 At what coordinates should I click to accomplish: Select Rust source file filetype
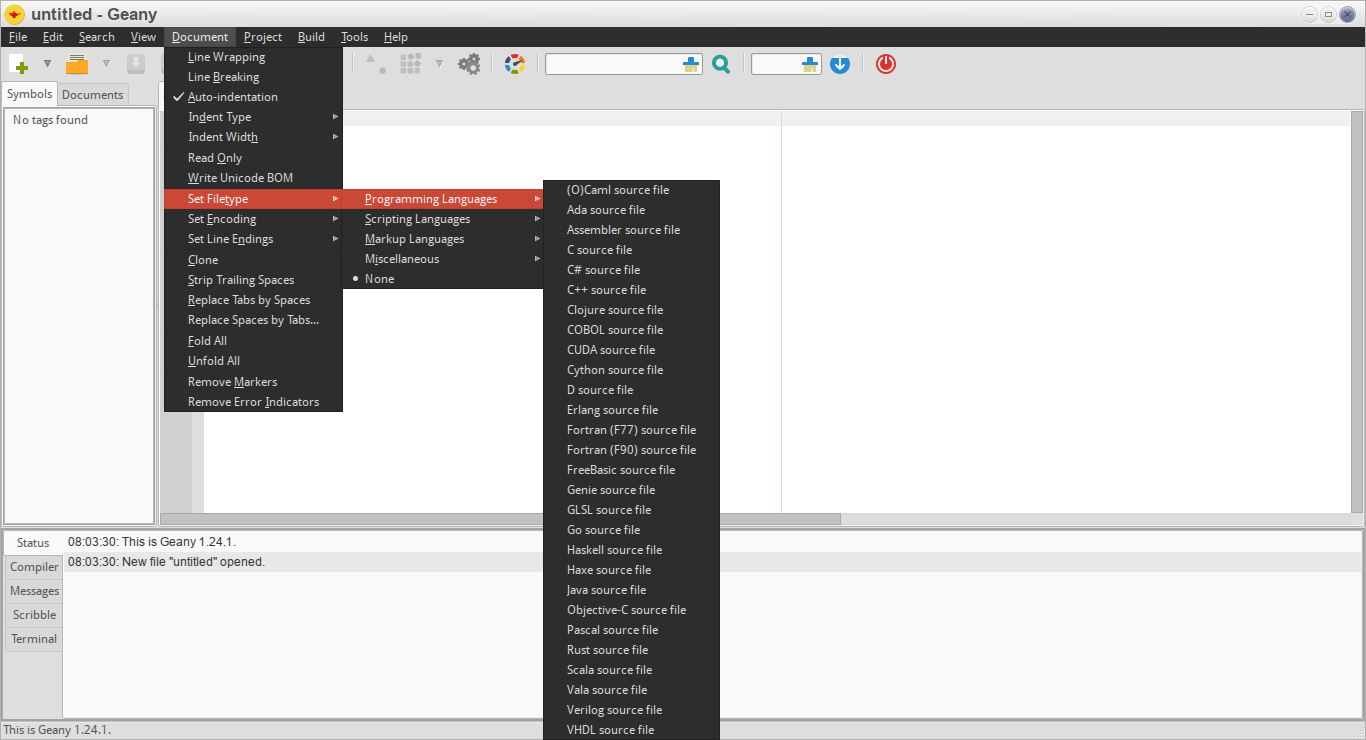(x=631, y=650)
